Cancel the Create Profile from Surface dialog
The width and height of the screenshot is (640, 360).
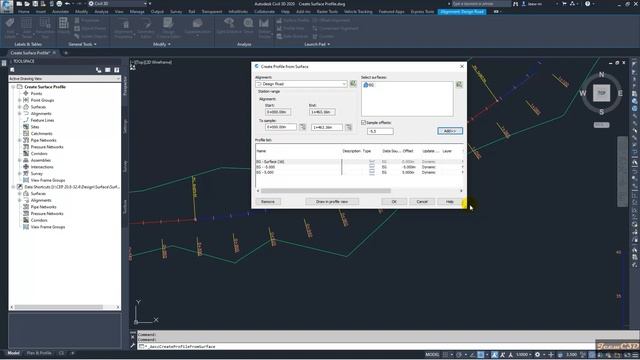tap(422, 202)
